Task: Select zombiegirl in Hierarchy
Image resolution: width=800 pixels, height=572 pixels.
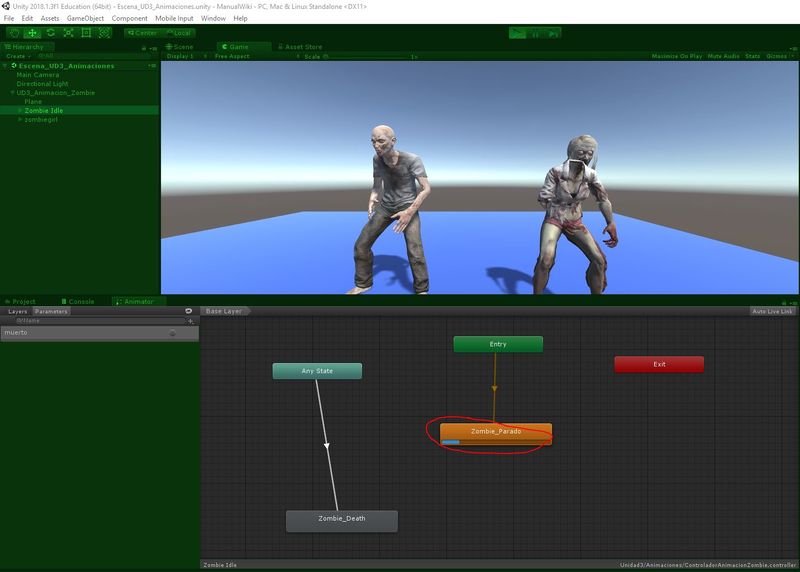Action: 41,119
